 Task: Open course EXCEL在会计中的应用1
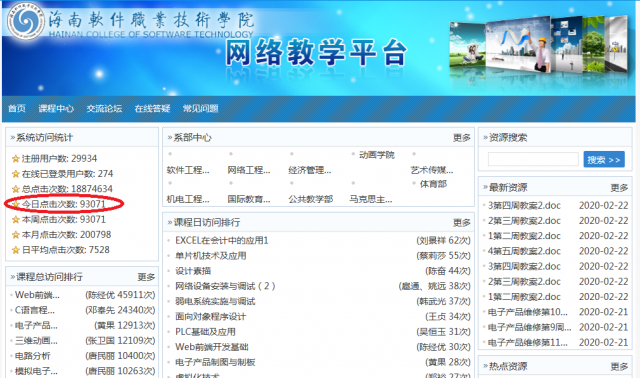222,241
